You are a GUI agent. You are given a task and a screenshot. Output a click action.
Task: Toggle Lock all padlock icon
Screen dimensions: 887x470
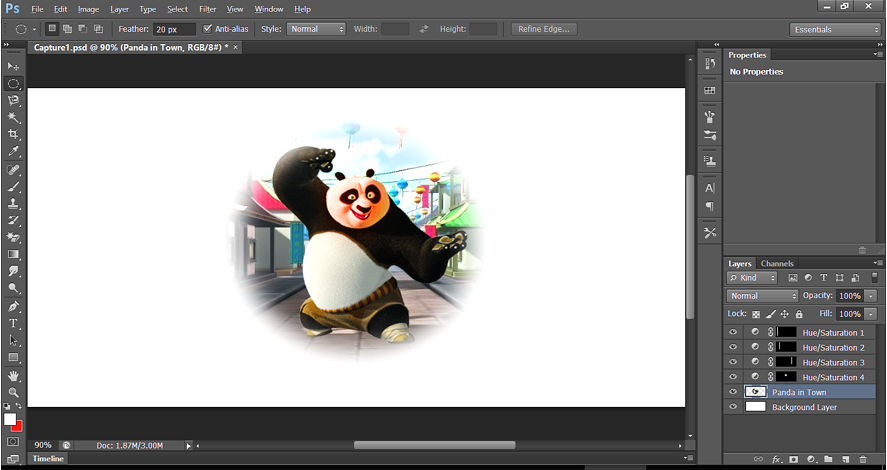click(799, 314)
